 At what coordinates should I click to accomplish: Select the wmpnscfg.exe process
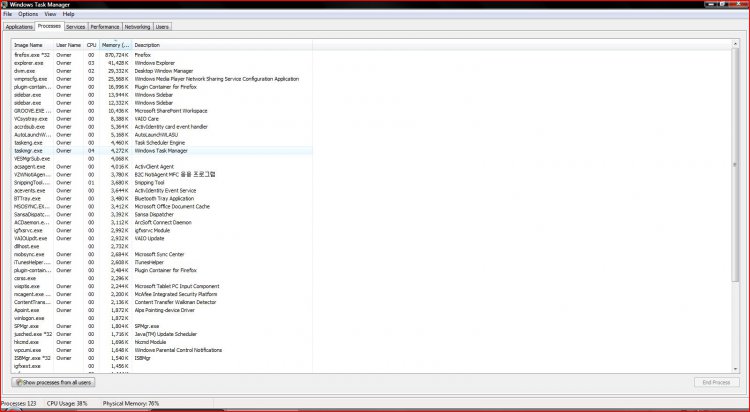tap(162, 79)
